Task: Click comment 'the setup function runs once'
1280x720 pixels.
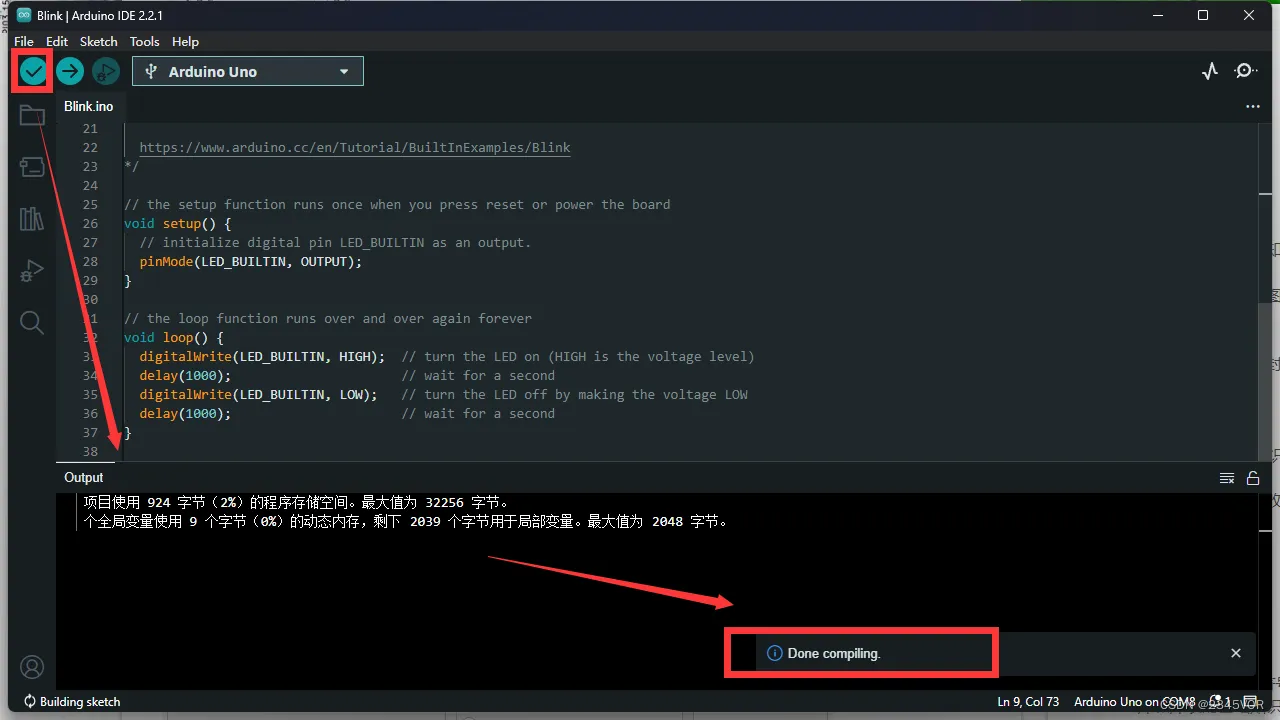Action: point(397,205)
